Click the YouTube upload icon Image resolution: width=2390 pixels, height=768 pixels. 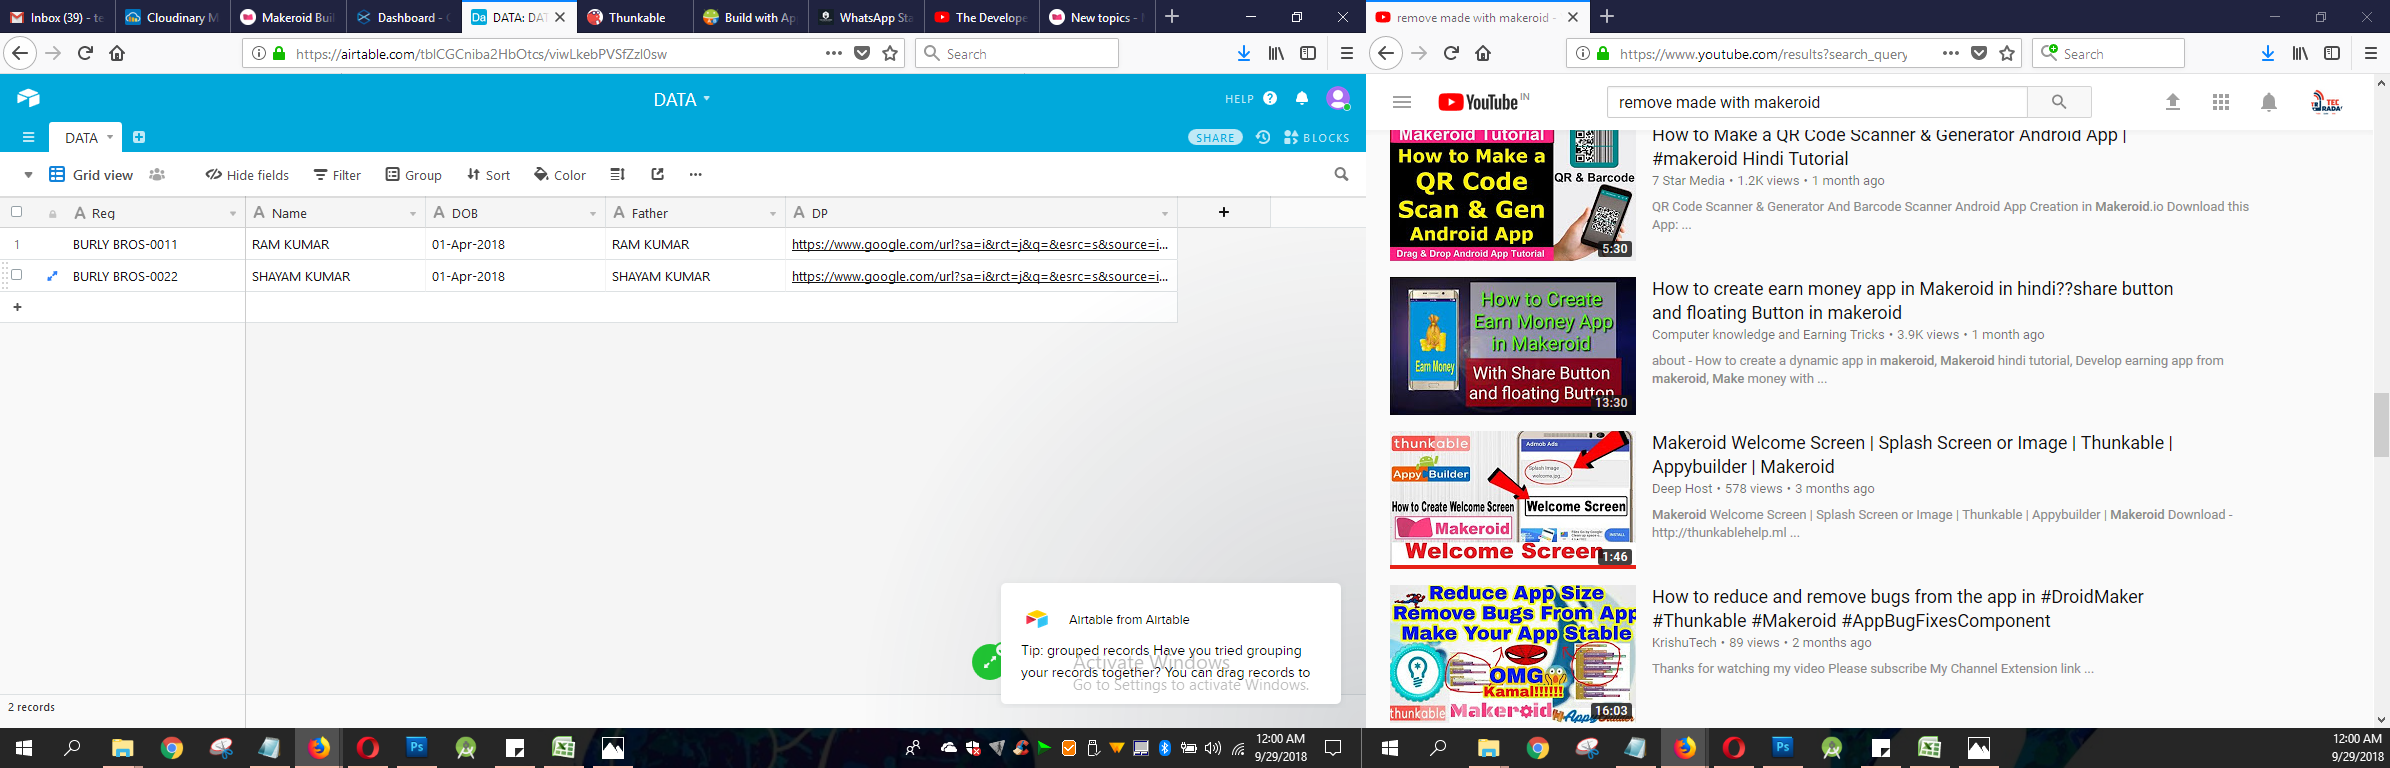(x=2173, y=102)
